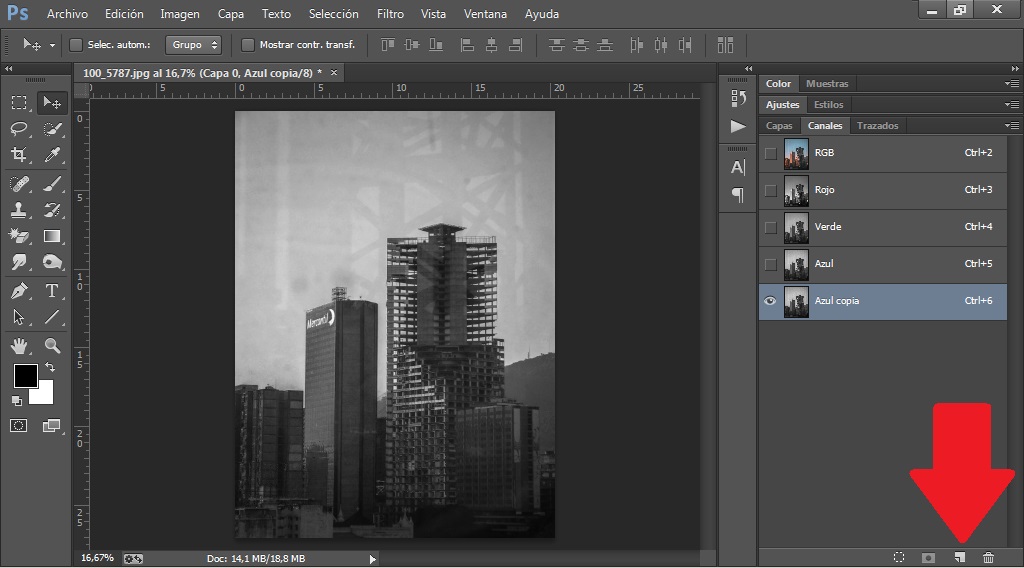Open the Filtro menu
The image size is (1024, 568).
pyautogui.click(x=391, y=14)
